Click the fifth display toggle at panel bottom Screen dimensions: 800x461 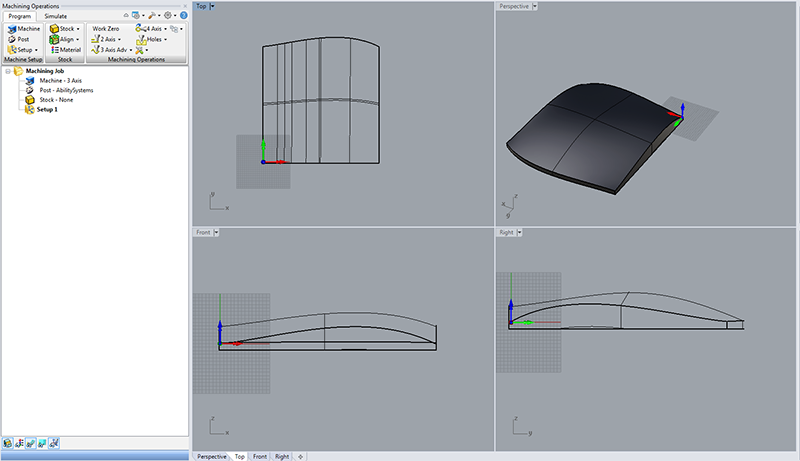(54, 444)
